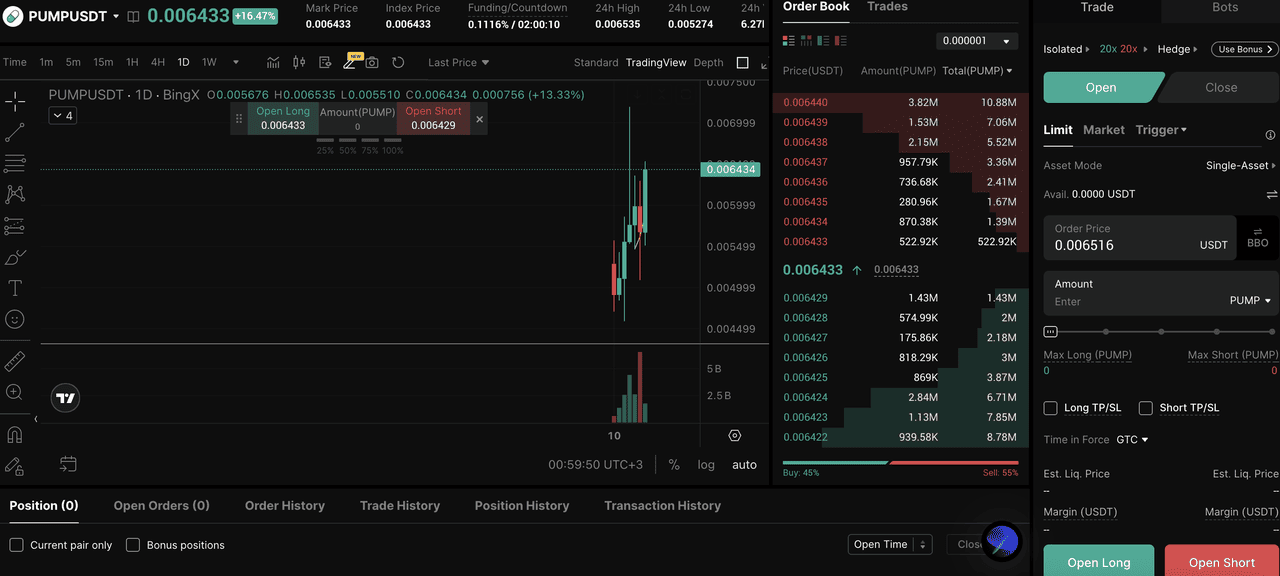Open the Position History tab
This screenshot has height=576, width=1280.
(522, 506)
